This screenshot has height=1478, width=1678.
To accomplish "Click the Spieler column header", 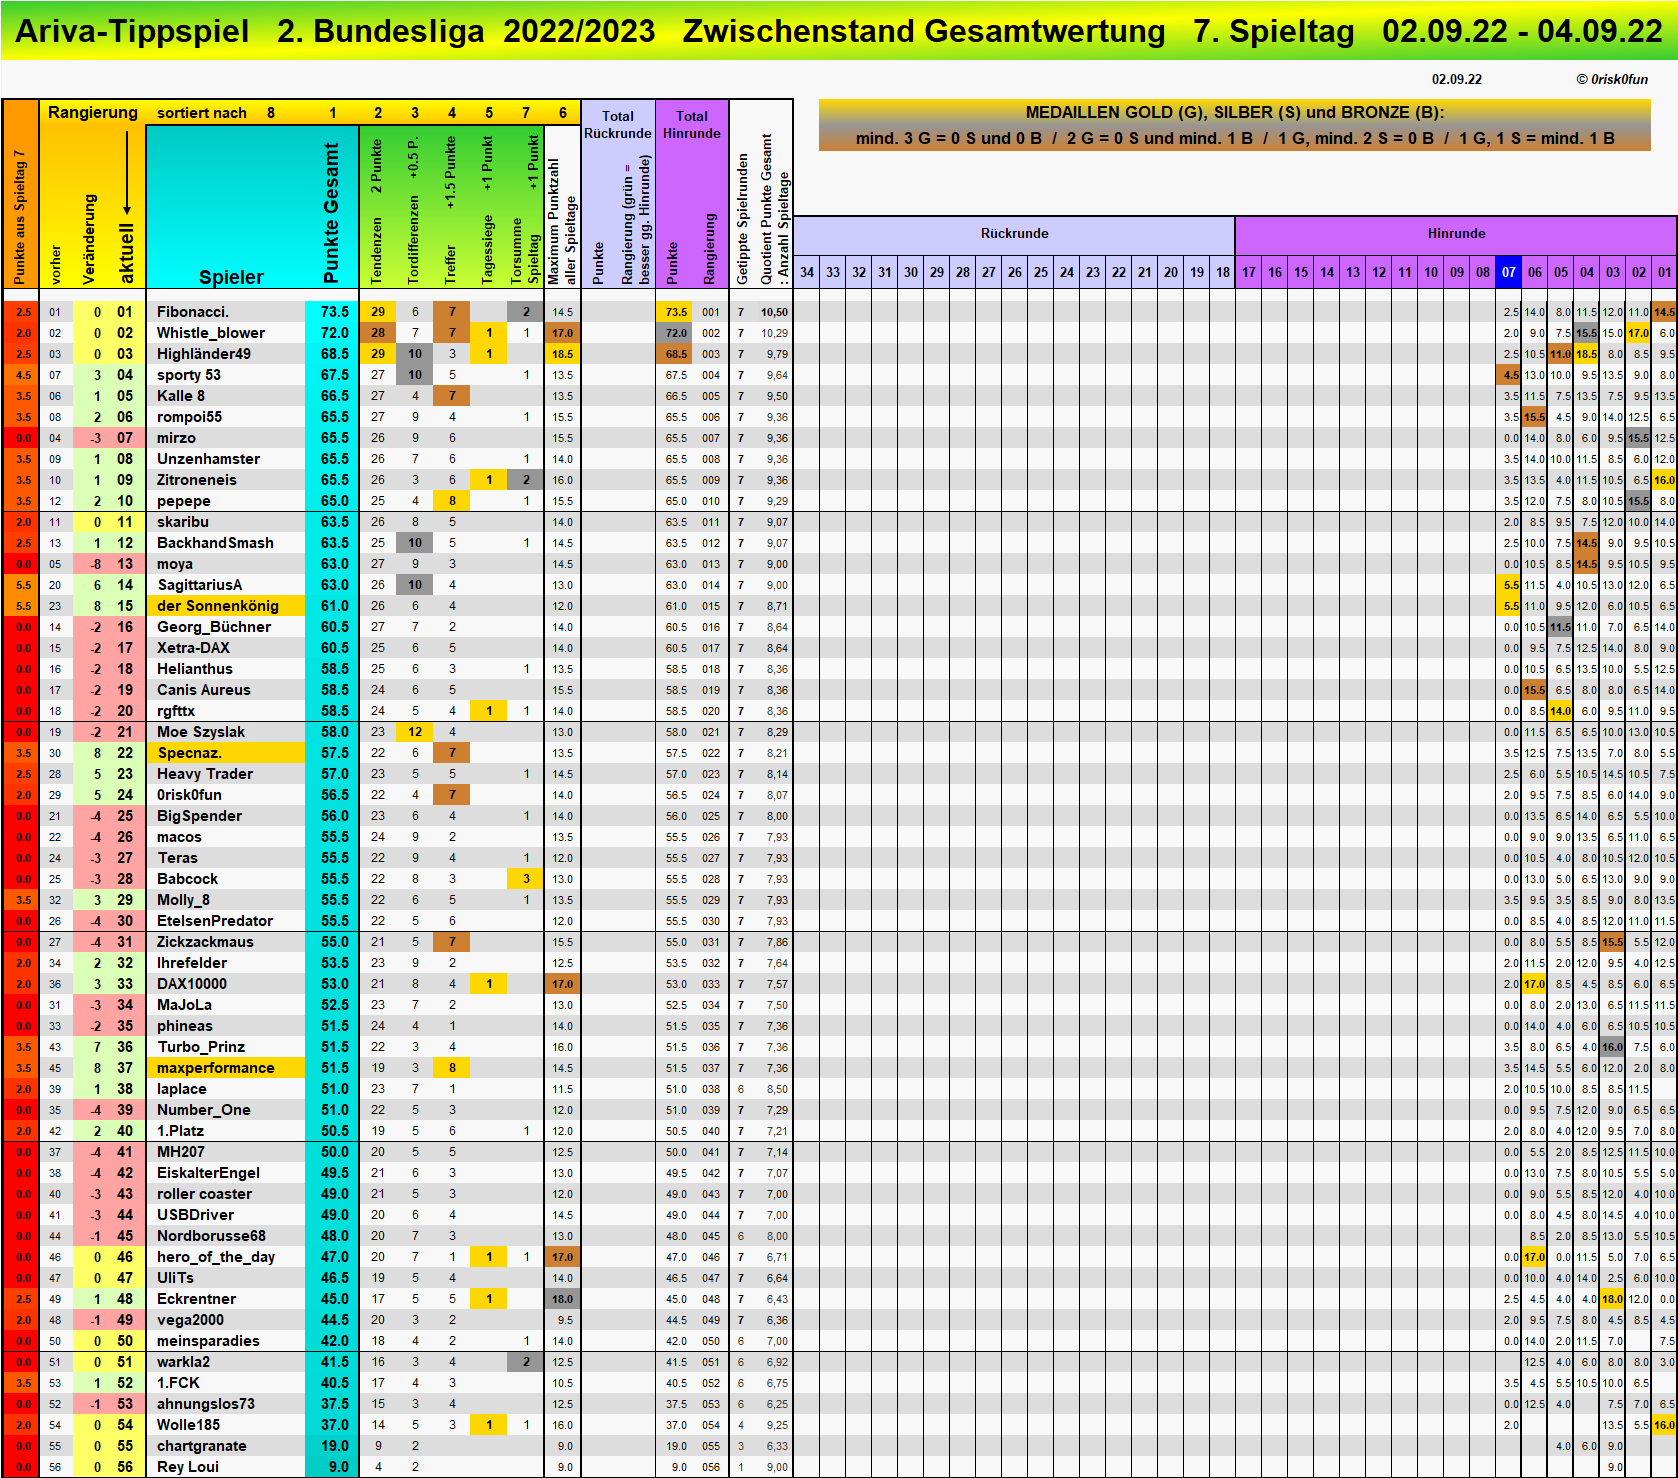I will [231, 277].
